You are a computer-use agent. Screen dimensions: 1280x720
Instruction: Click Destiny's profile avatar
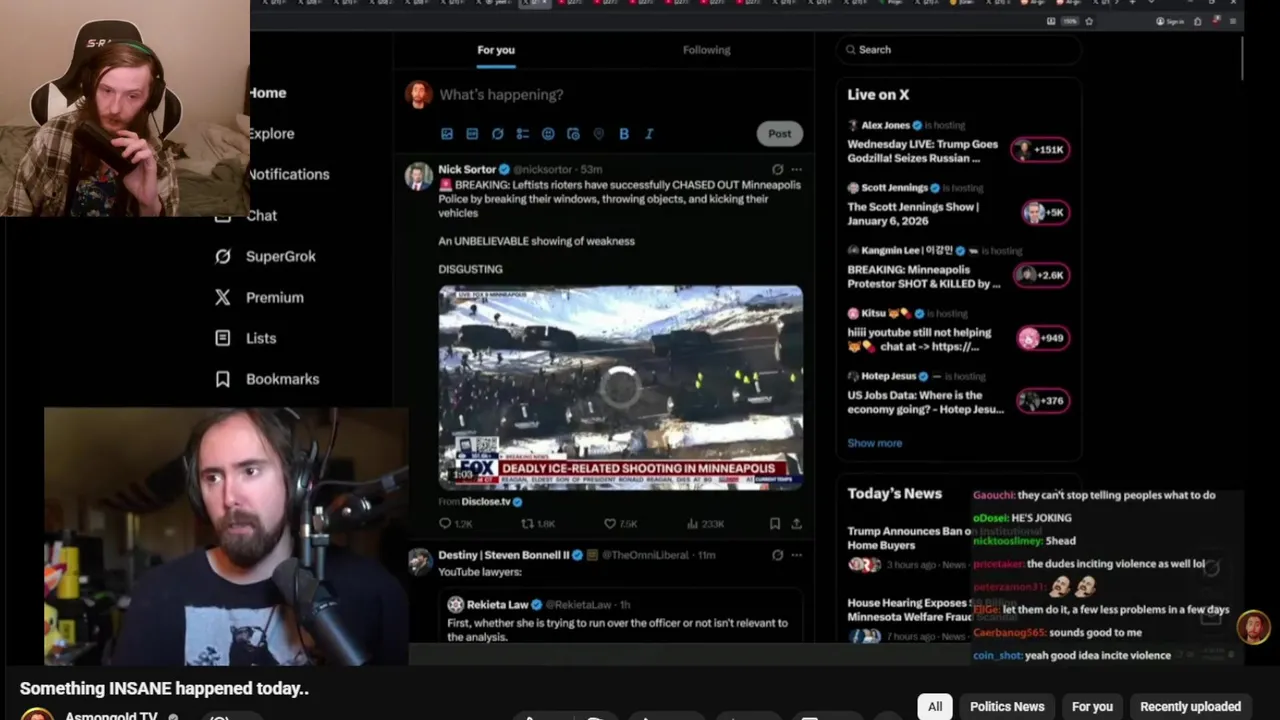tap(420, 562)
